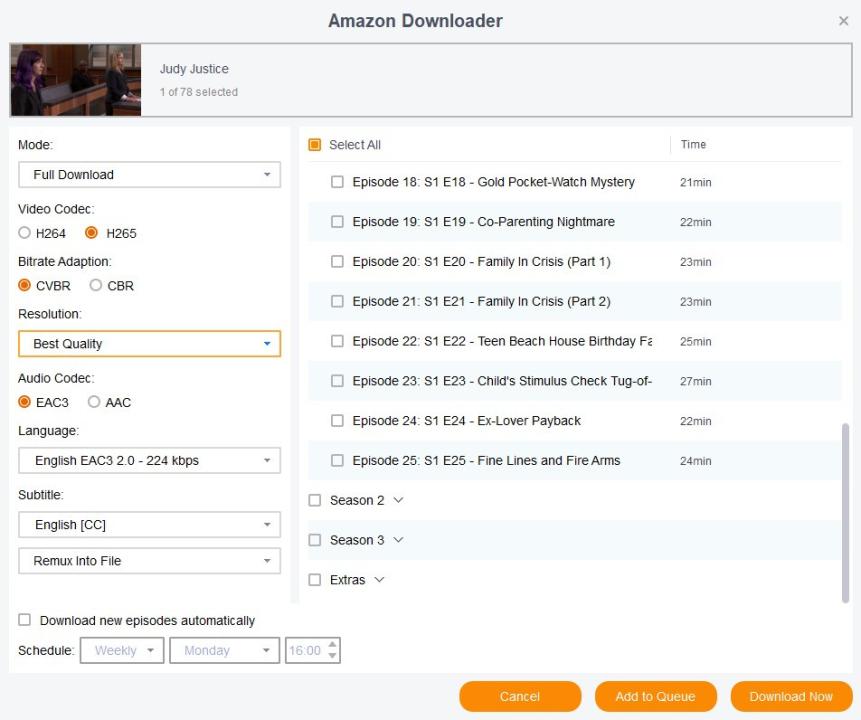
Task: Expand the Season 2 chevron
Action: pos(399,500)
